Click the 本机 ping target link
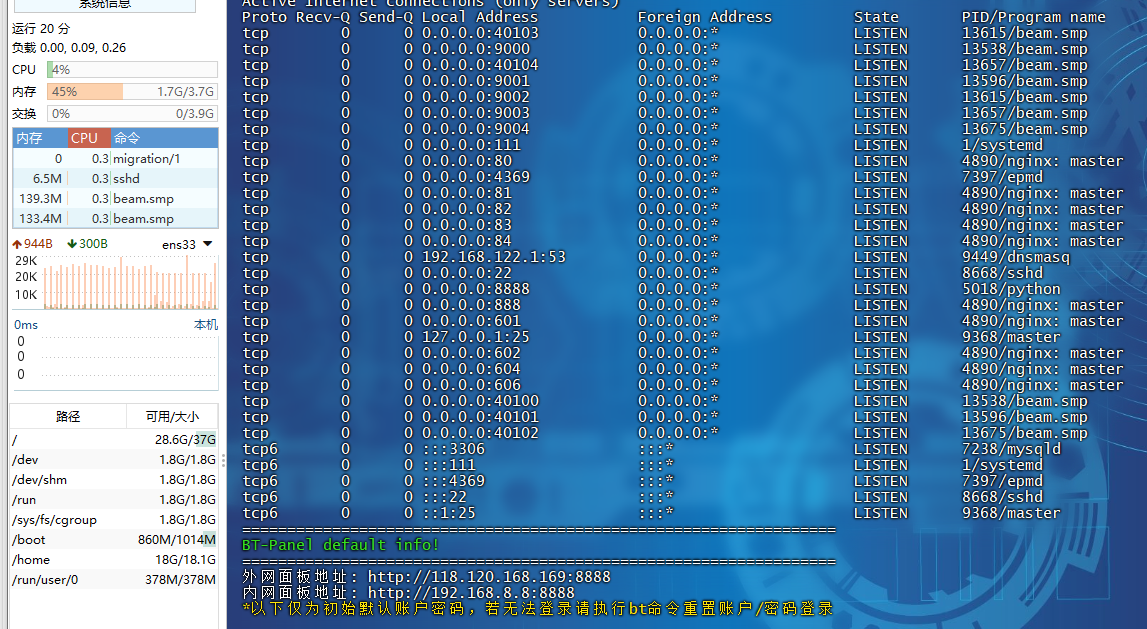1147x629 pixels. [206, 325]
